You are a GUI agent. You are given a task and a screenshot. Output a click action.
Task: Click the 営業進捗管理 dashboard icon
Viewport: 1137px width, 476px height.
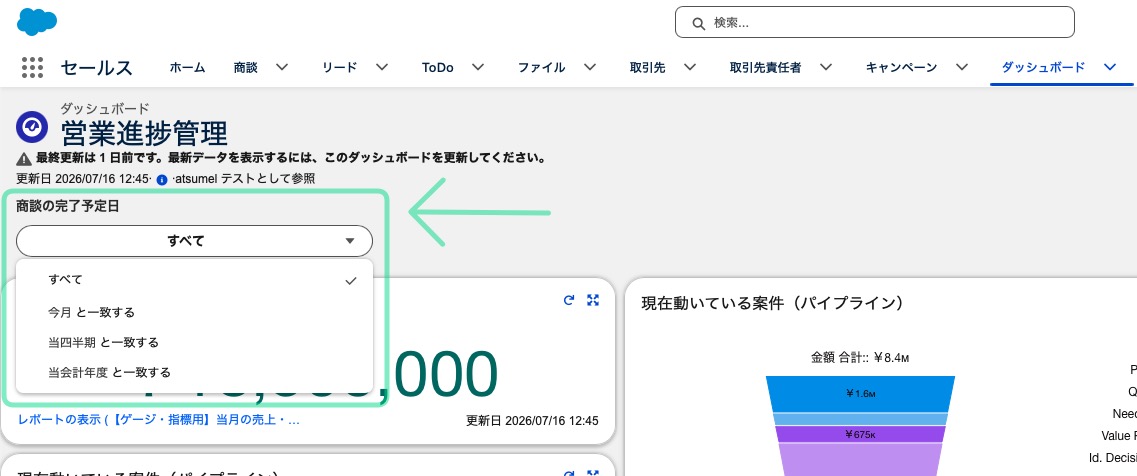coord(32,126)
